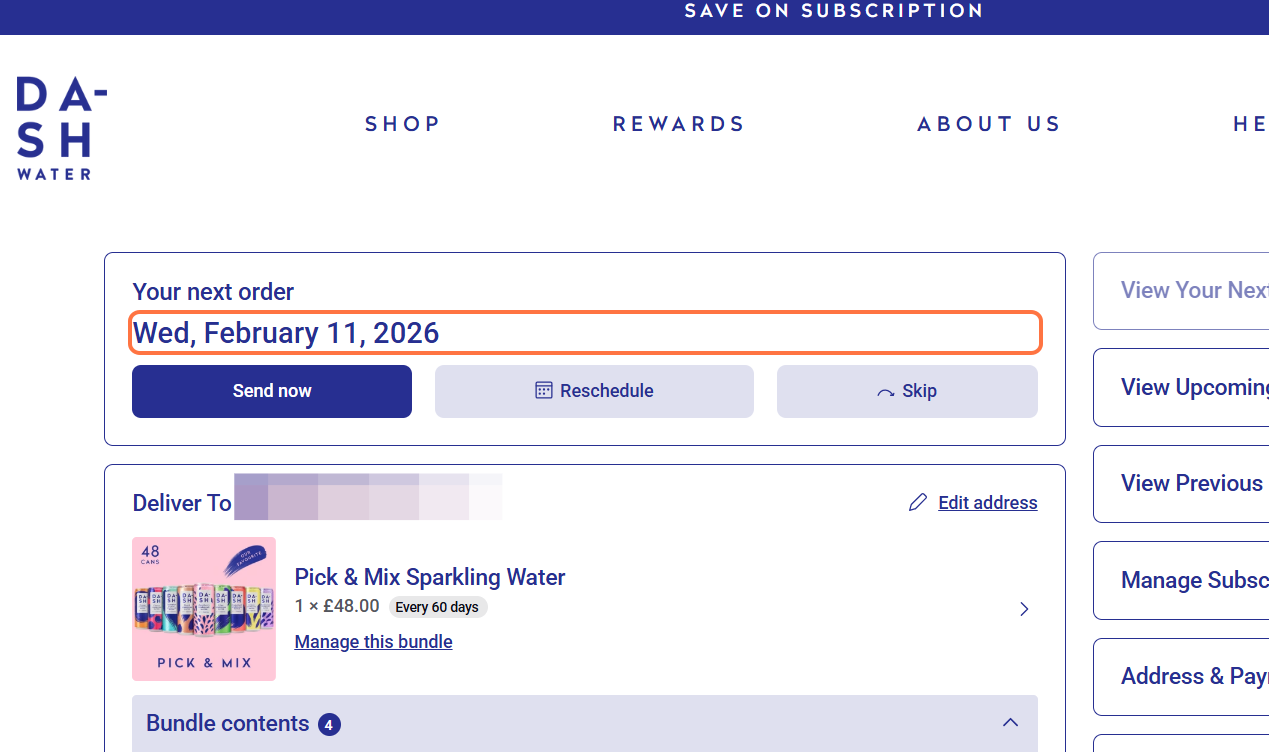Skip the next order
This screenshot has height=752, width=1269.
(x=907, y=391)
